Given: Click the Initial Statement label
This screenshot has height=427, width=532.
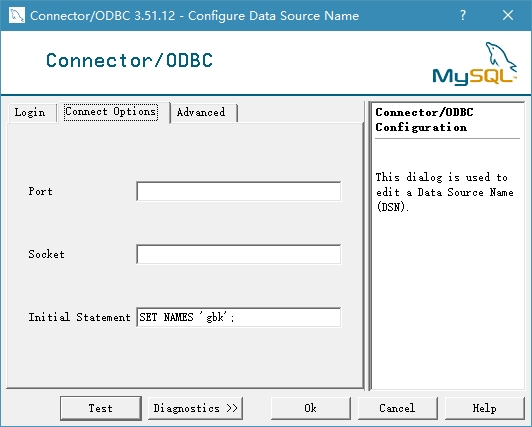Looking at the screenshot, I should coord(79,317).
